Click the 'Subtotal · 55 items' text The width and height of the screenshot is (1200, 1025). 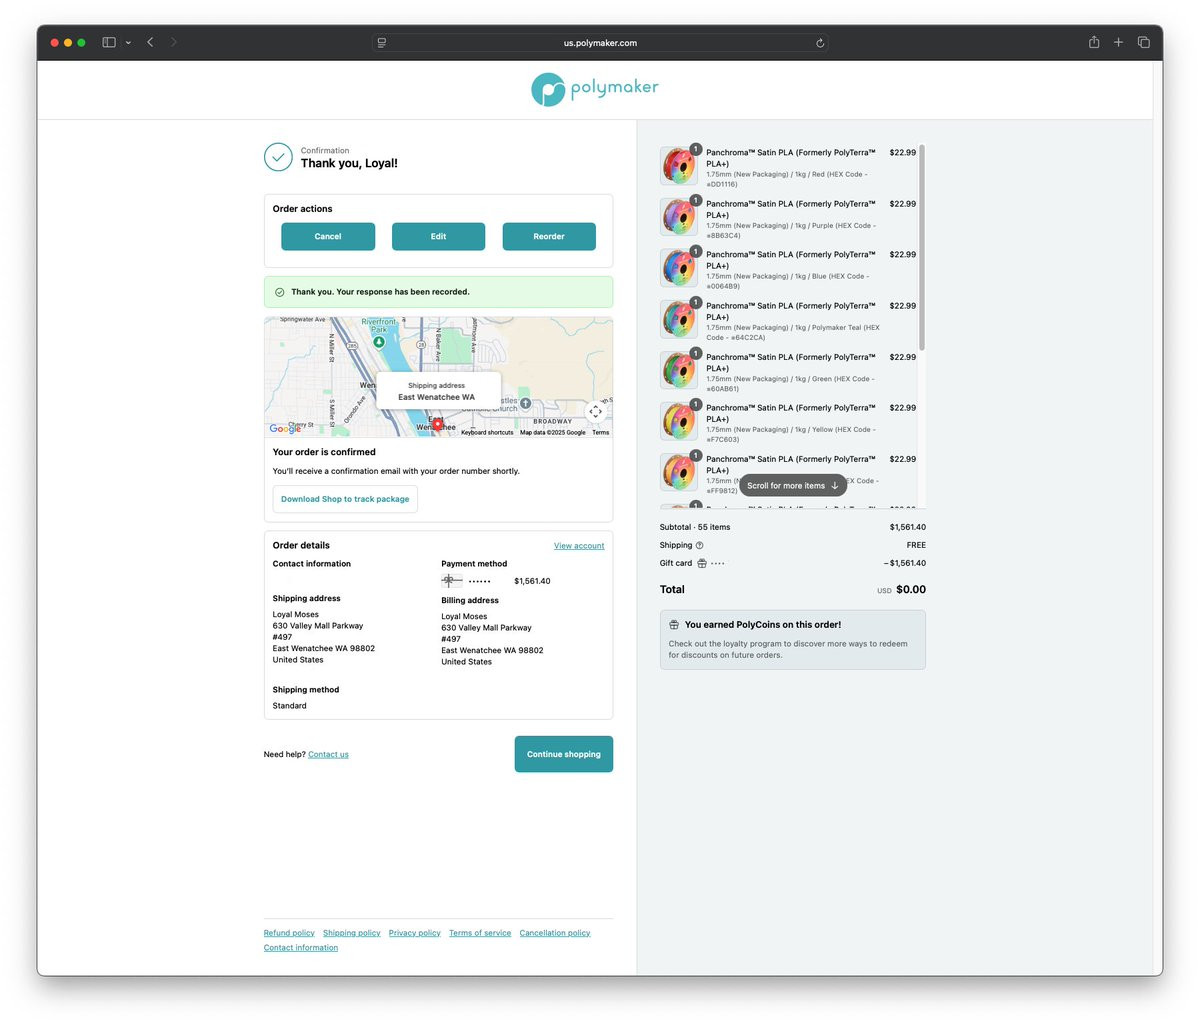[695, 527]
